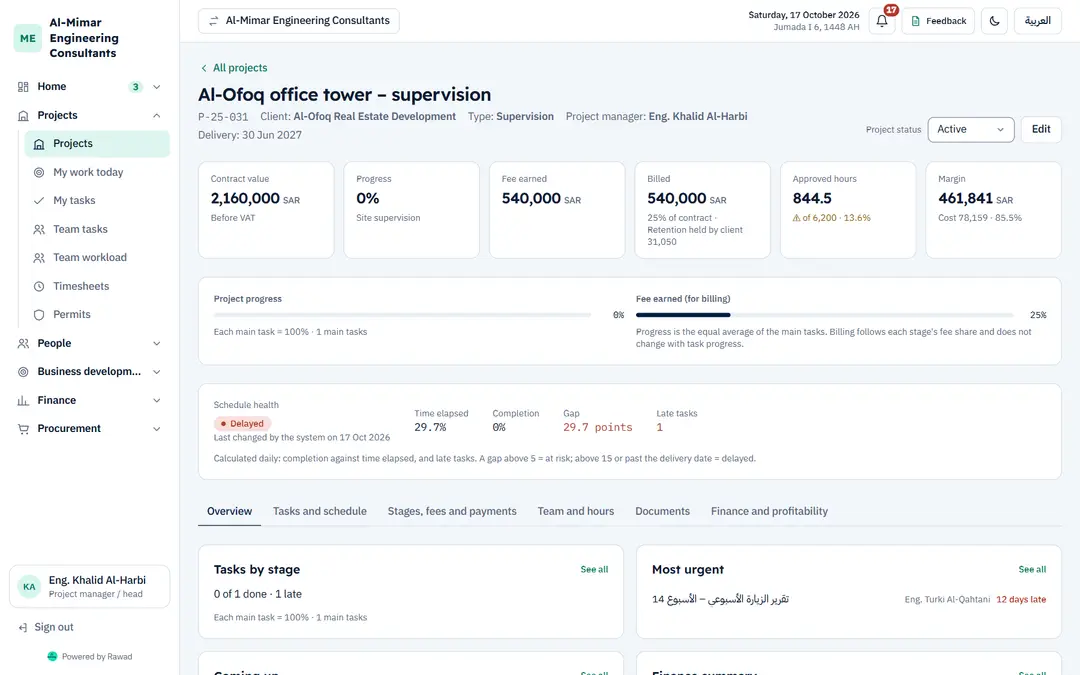Open Team workload in sidebar
This screenshot has width=1080, height=675.
coord(97,258)
